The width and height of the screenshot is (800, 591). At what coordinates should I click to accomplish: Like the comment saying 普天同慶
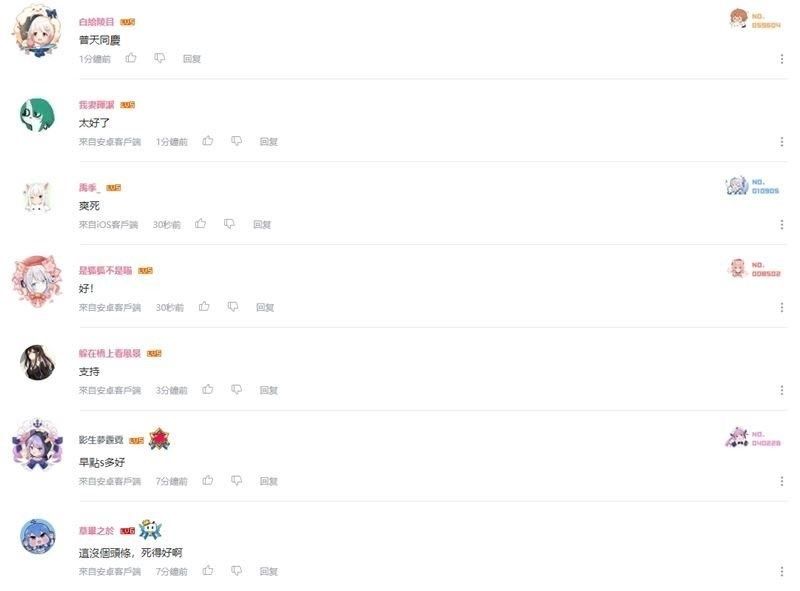coord(131,58)
